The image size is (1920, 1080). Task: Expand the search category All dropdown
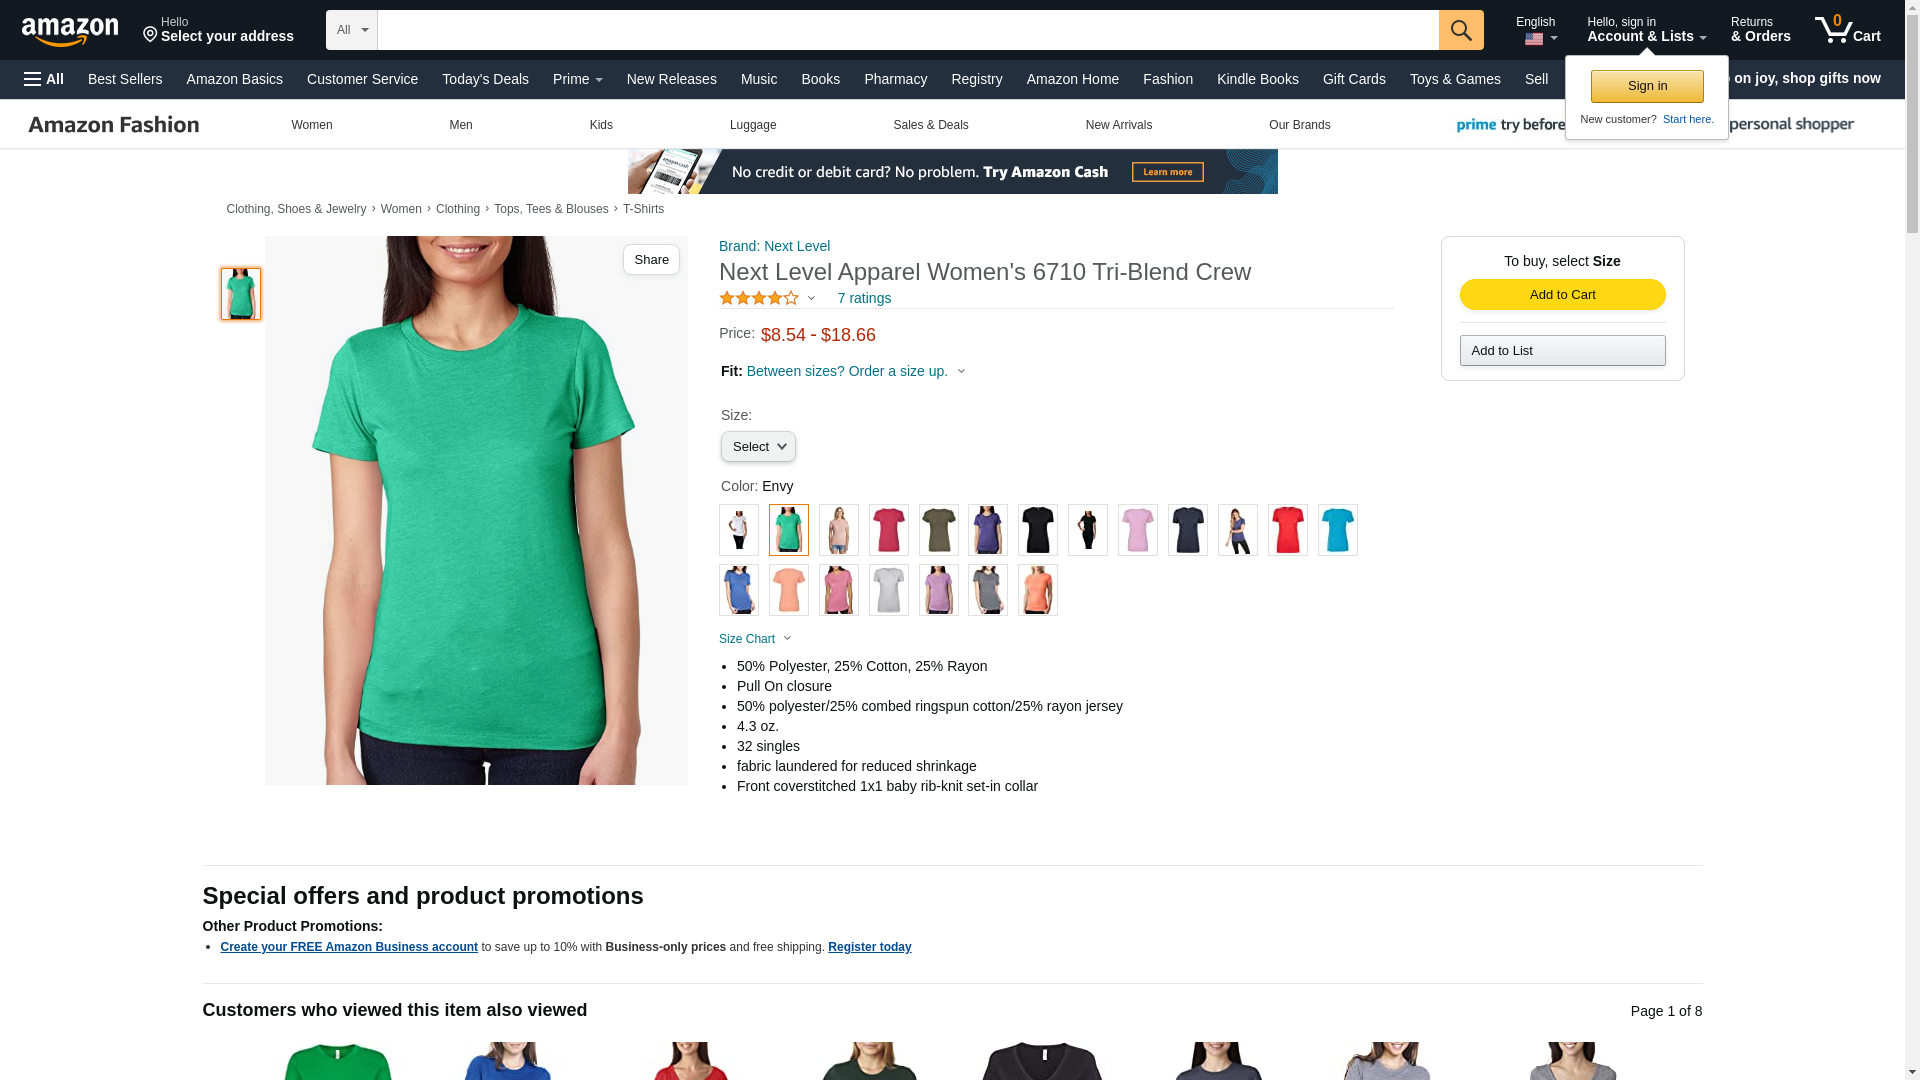pos(351,30)
